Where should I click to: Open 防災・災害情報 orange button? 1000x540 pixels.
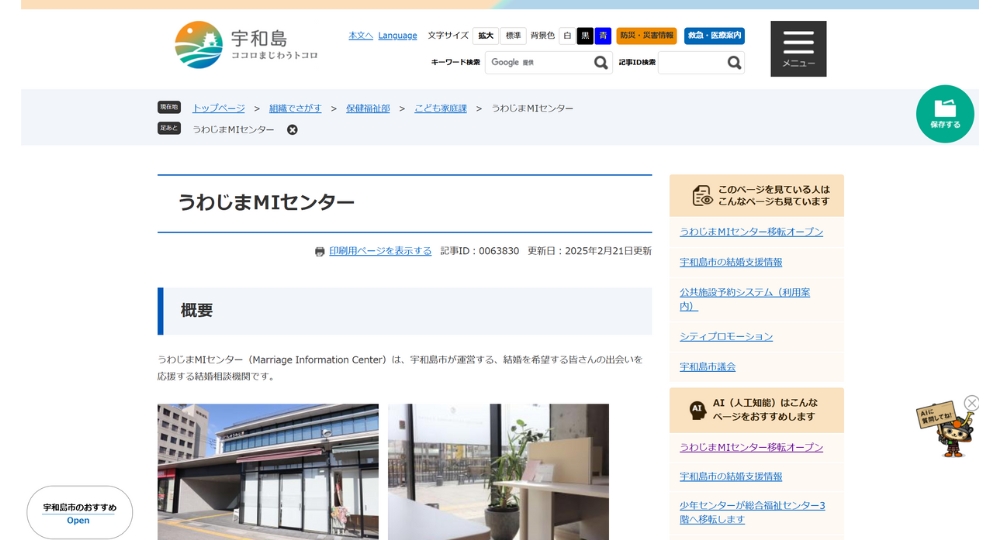(646, 36)
